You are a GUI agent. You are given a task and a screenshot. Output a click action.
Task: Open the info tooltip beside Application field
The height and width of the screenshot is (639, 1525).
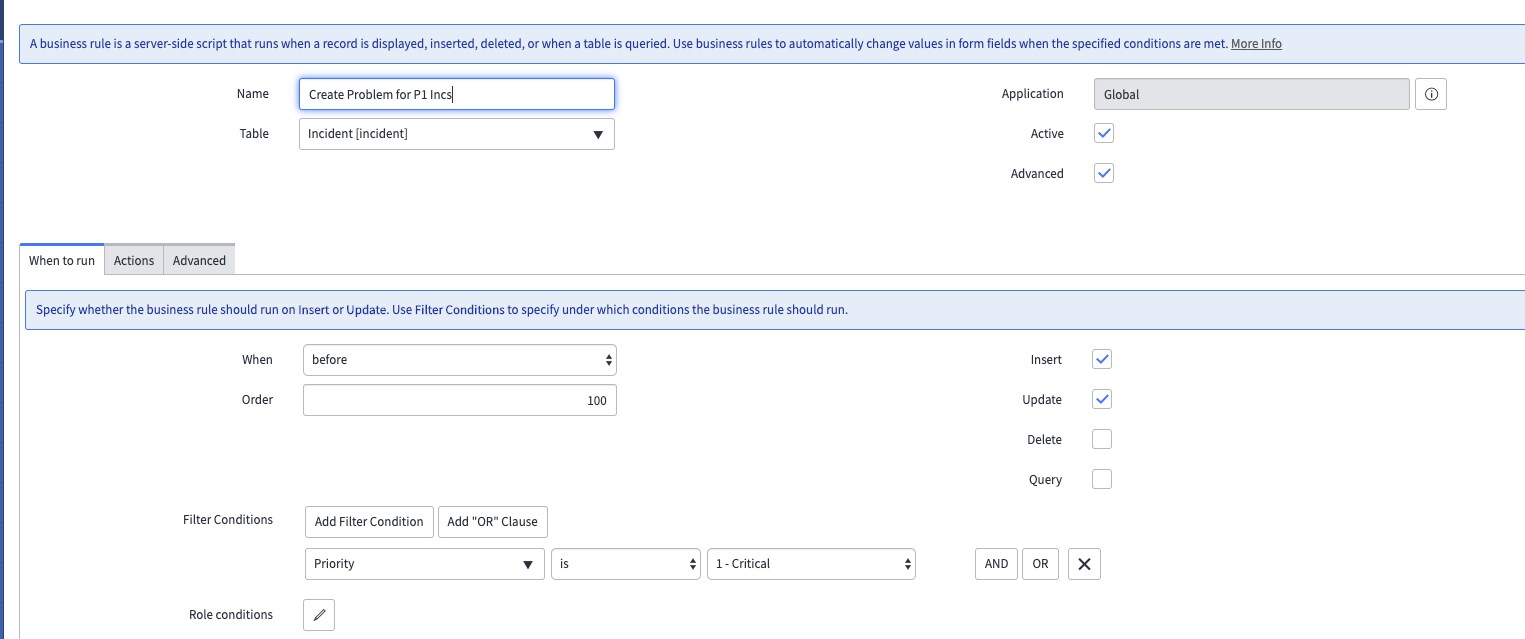[1430, 93]
